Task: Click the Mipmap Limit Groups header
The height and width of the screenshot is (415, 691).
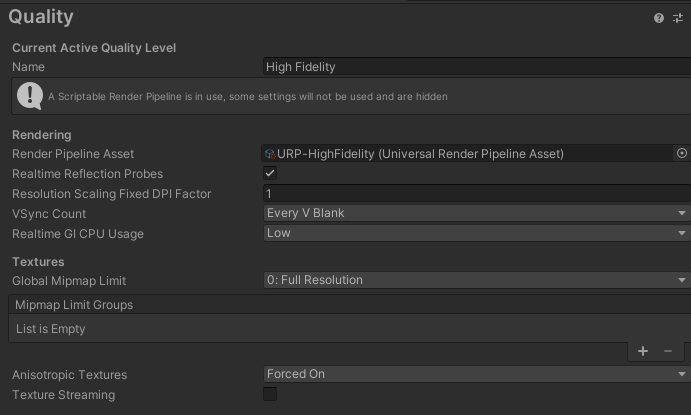Action: (x=350, y=304)
